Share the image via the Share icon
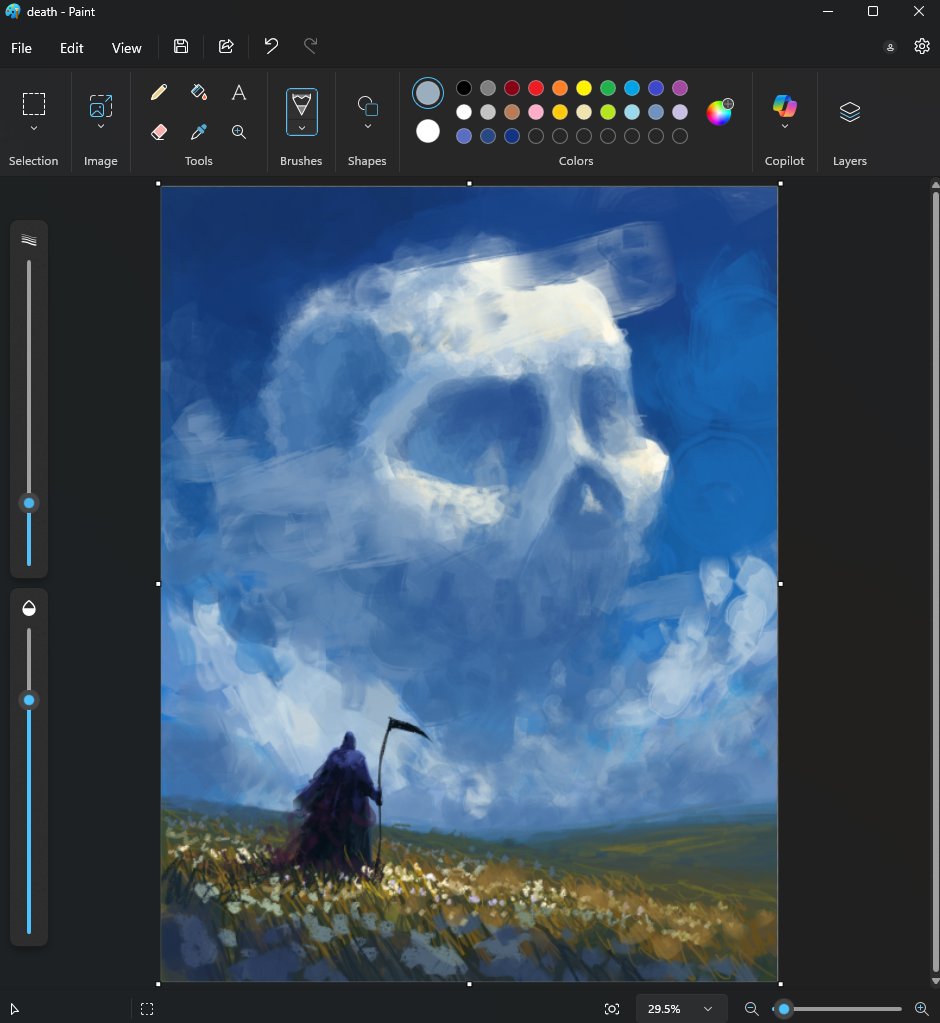Viewport: 940px width, 1023px height. point(226,46)
